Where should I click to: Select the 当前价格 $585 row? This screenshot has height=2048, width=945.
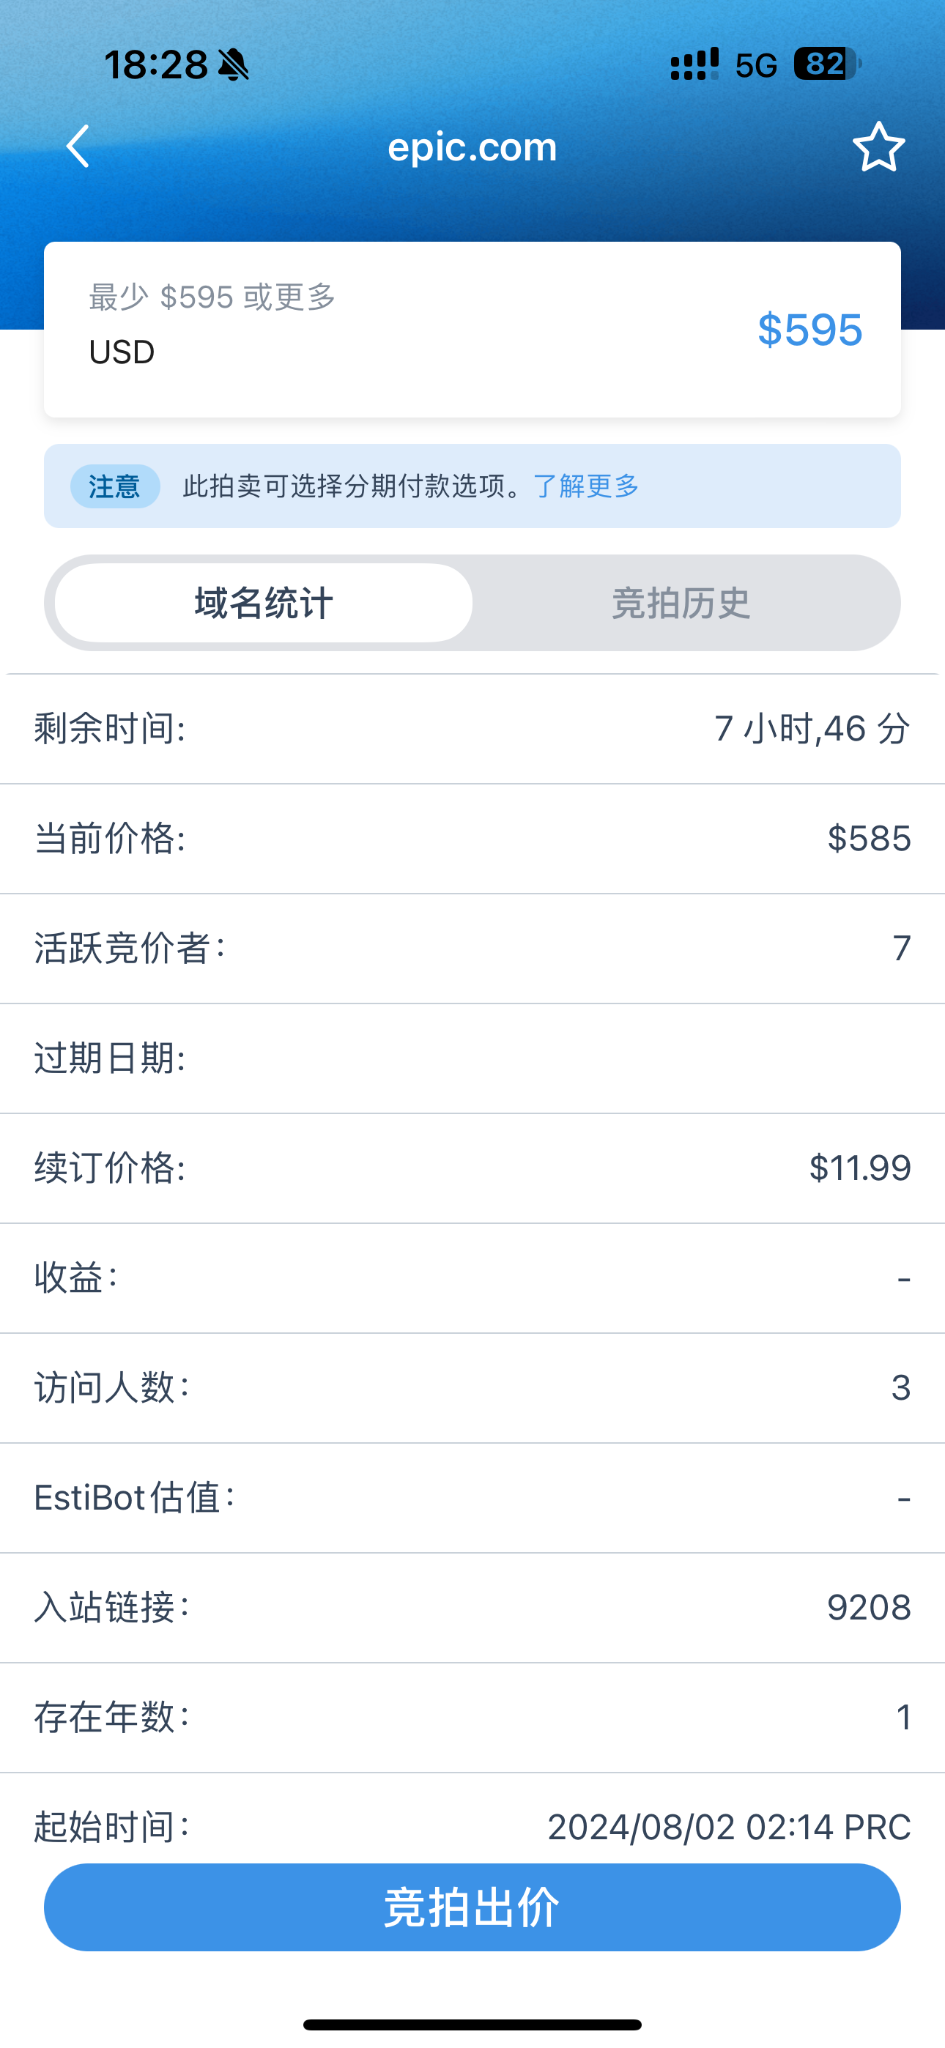[x=472, y=838]
